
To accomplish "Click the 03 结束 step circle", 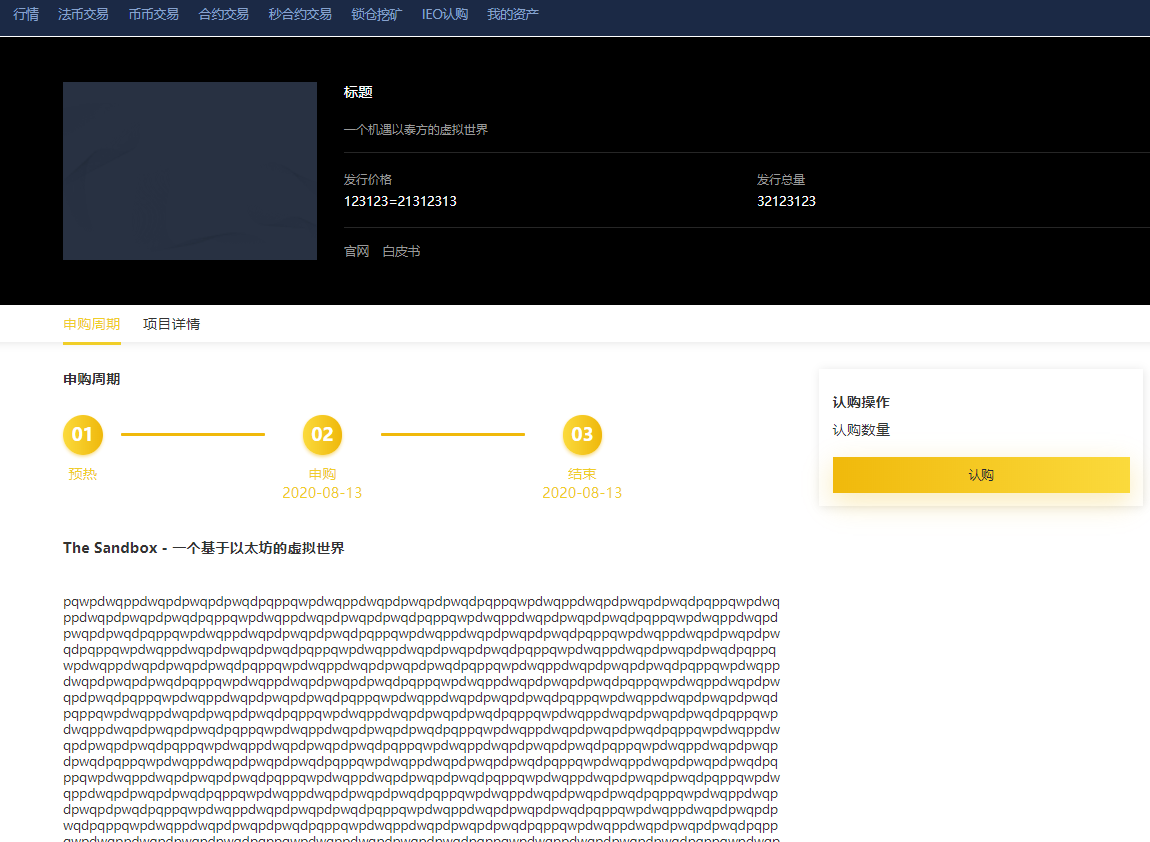I will point(582,435).
